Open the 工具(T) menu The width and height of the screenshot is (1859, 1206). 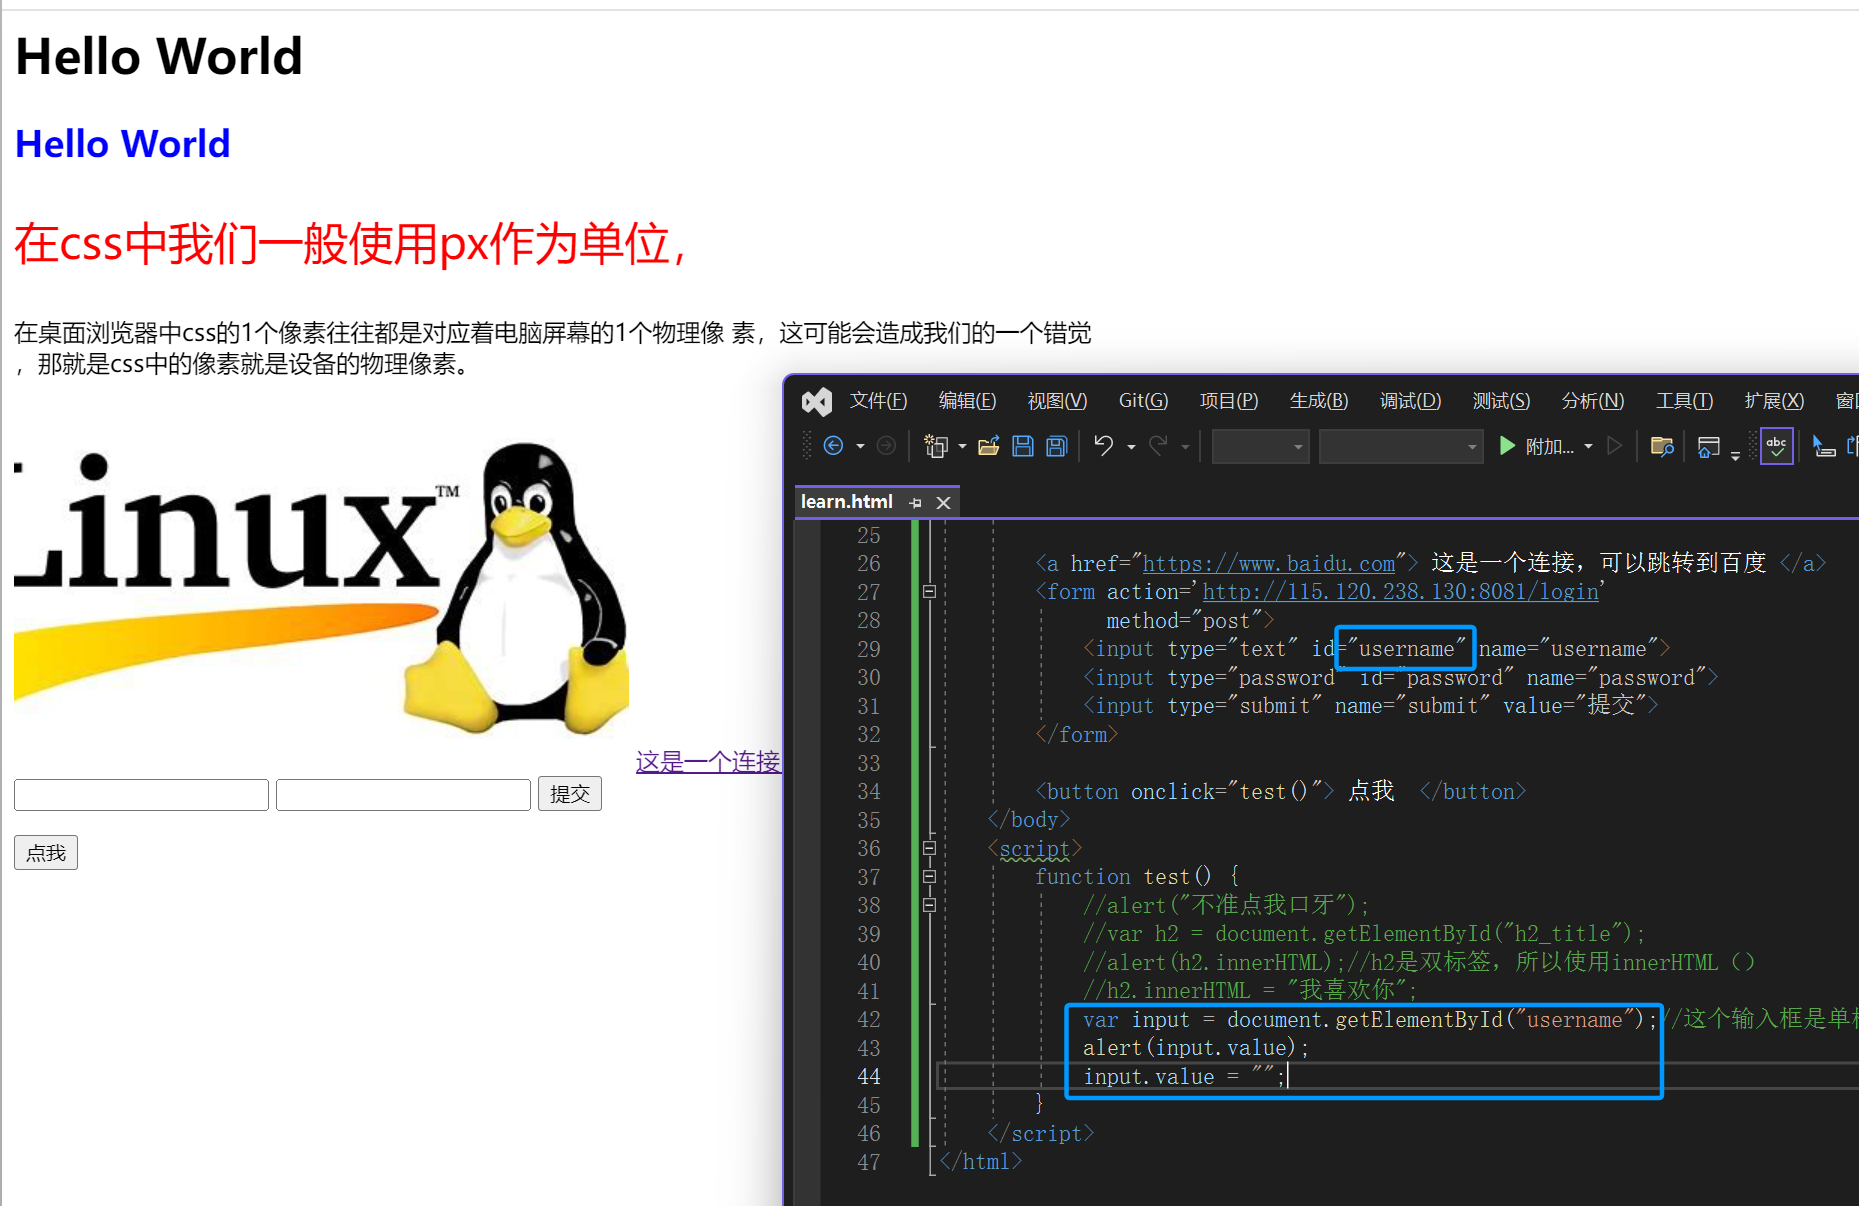tap(1684, 401)
